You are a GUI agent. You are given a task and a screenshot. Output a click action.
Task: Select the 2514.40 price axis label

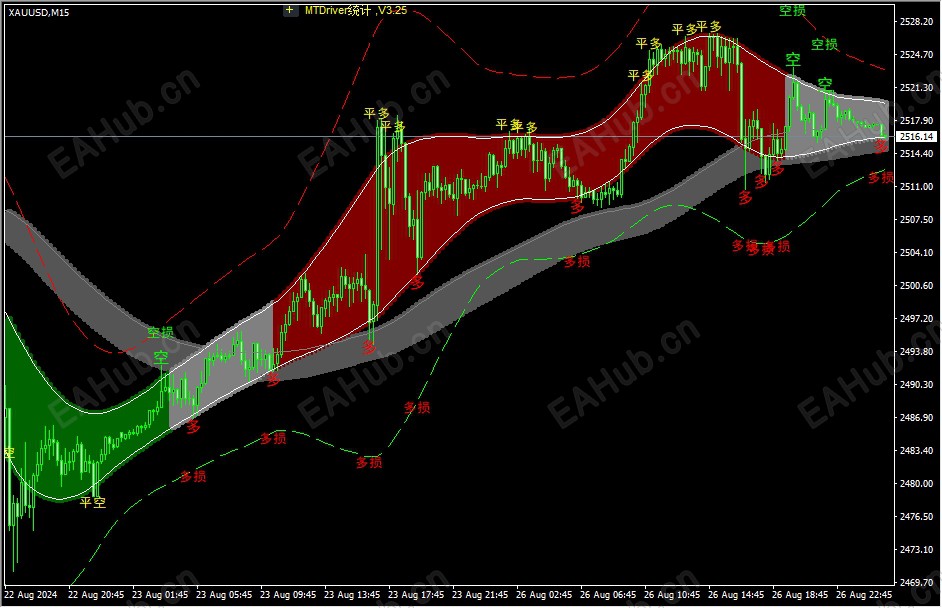pyautogui.click(x=916, y=154)
